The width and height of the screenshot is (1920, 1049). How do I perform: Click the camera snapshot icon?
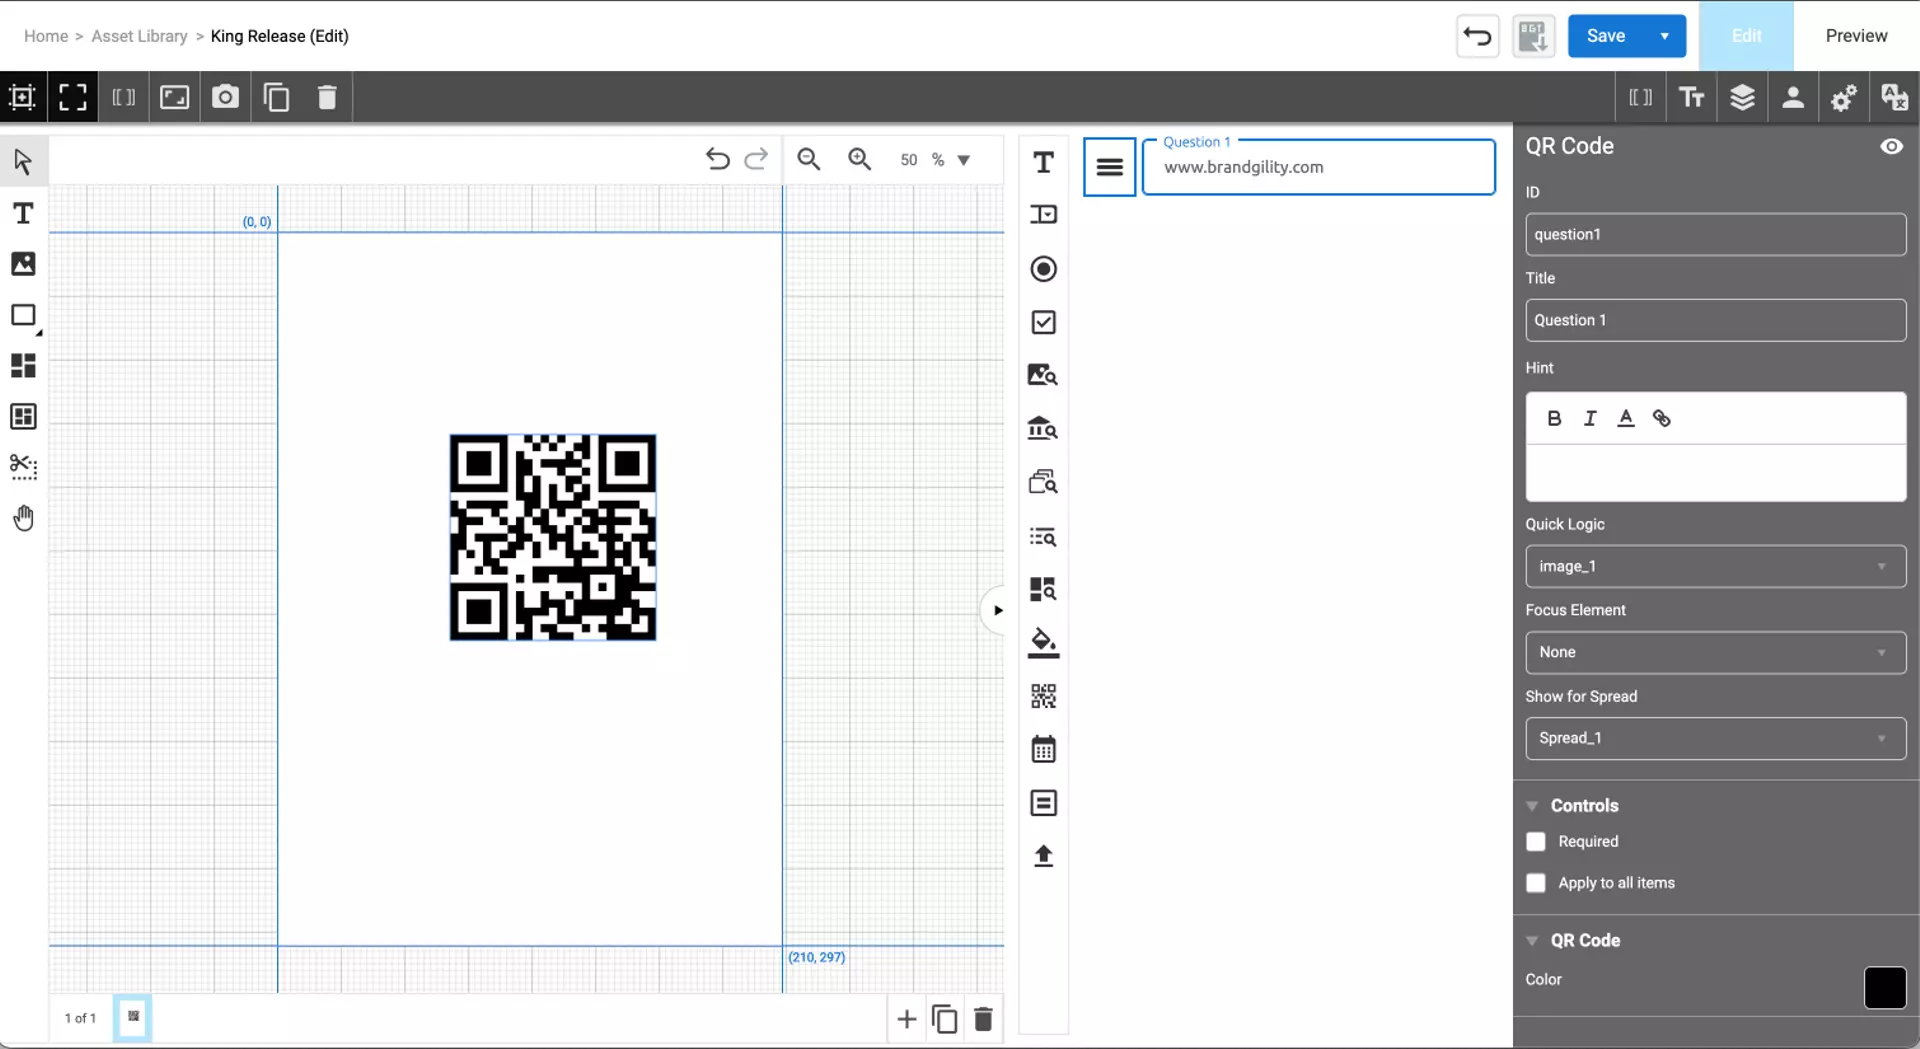225,97
